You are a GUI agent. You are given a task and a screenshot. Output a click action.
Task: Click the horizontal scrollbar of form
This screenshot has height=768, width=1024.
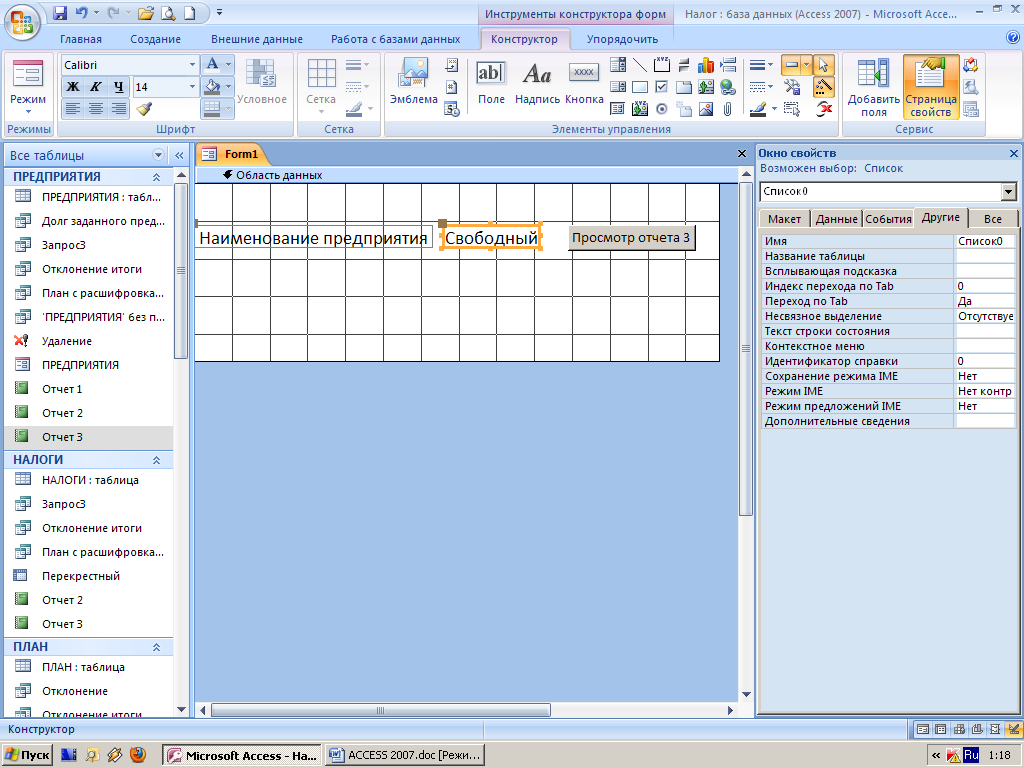click(x=381, y=710)
